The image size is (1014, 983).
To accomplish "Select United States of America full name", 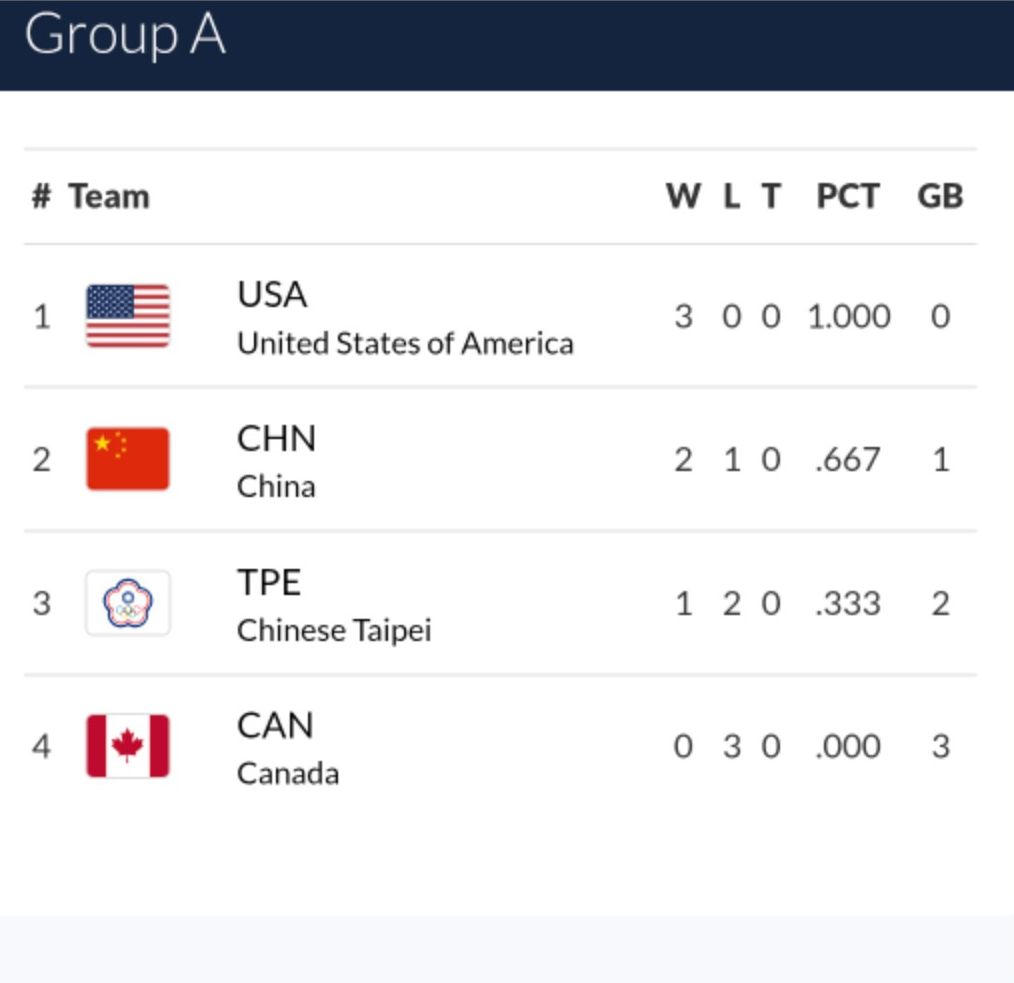I will (x=405, y=344).
